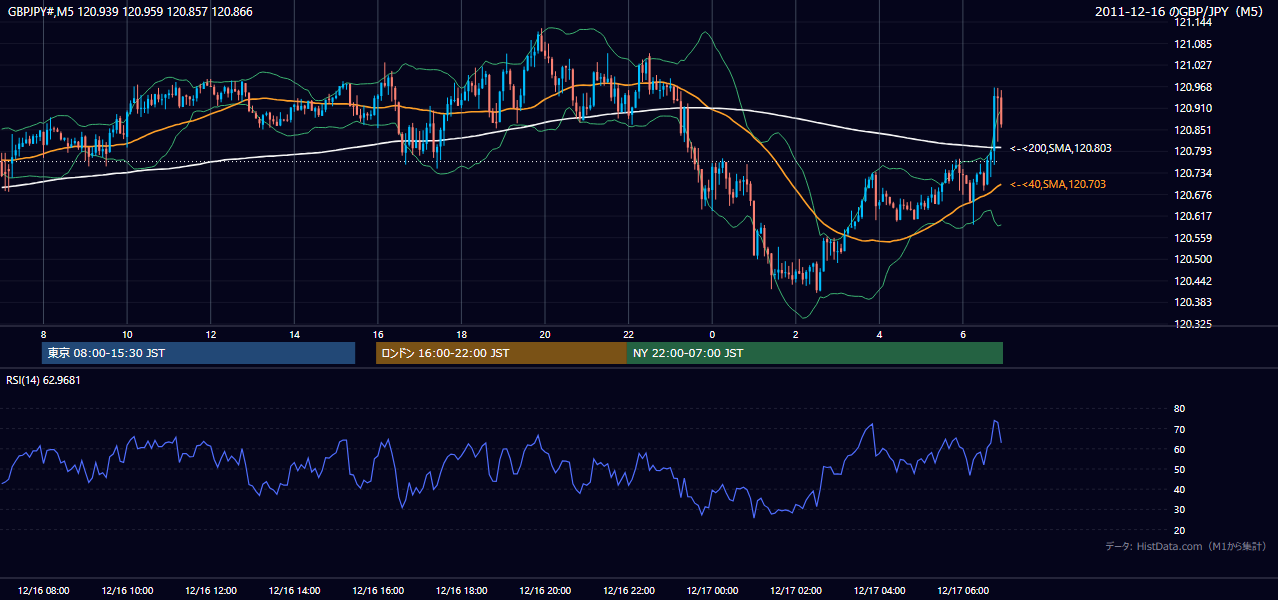Click the hour 10 tick under price chart
1278x600 pixels.
(127, 334)
